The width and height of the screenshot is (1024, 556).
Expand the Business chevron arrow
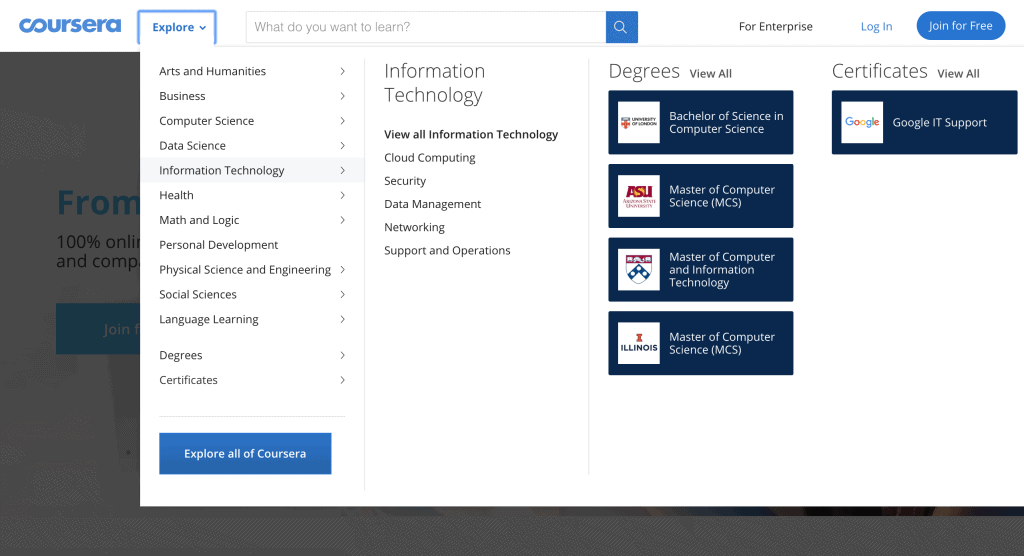point(342,96)
